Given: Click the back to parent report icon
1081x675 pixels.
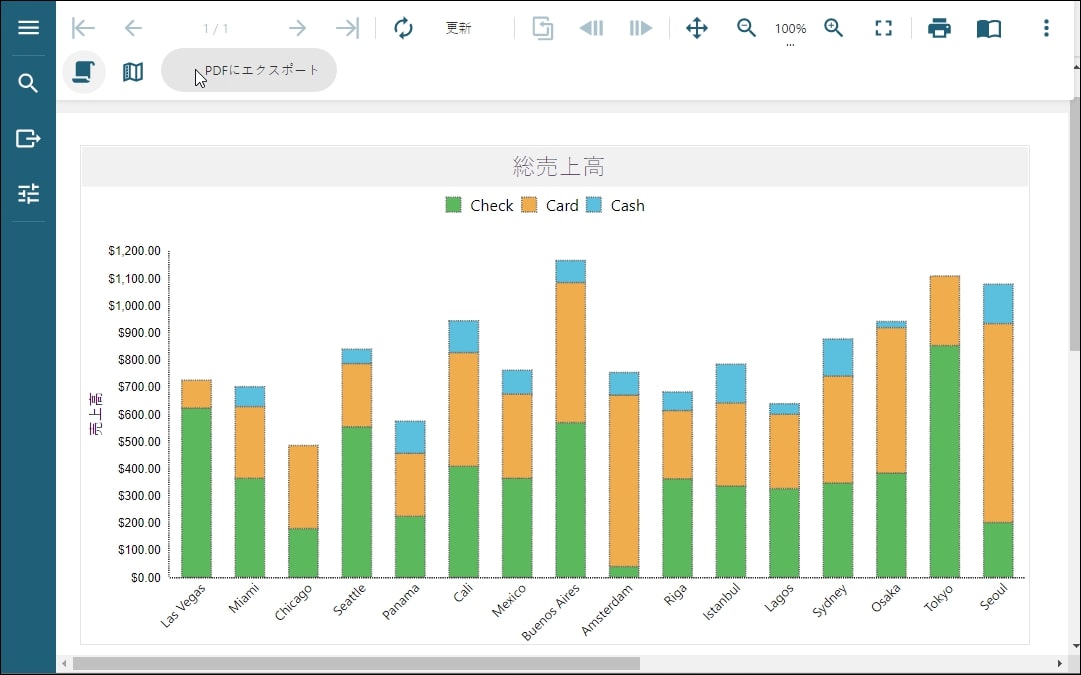Looking at the screenshot, I should [543, 28].
